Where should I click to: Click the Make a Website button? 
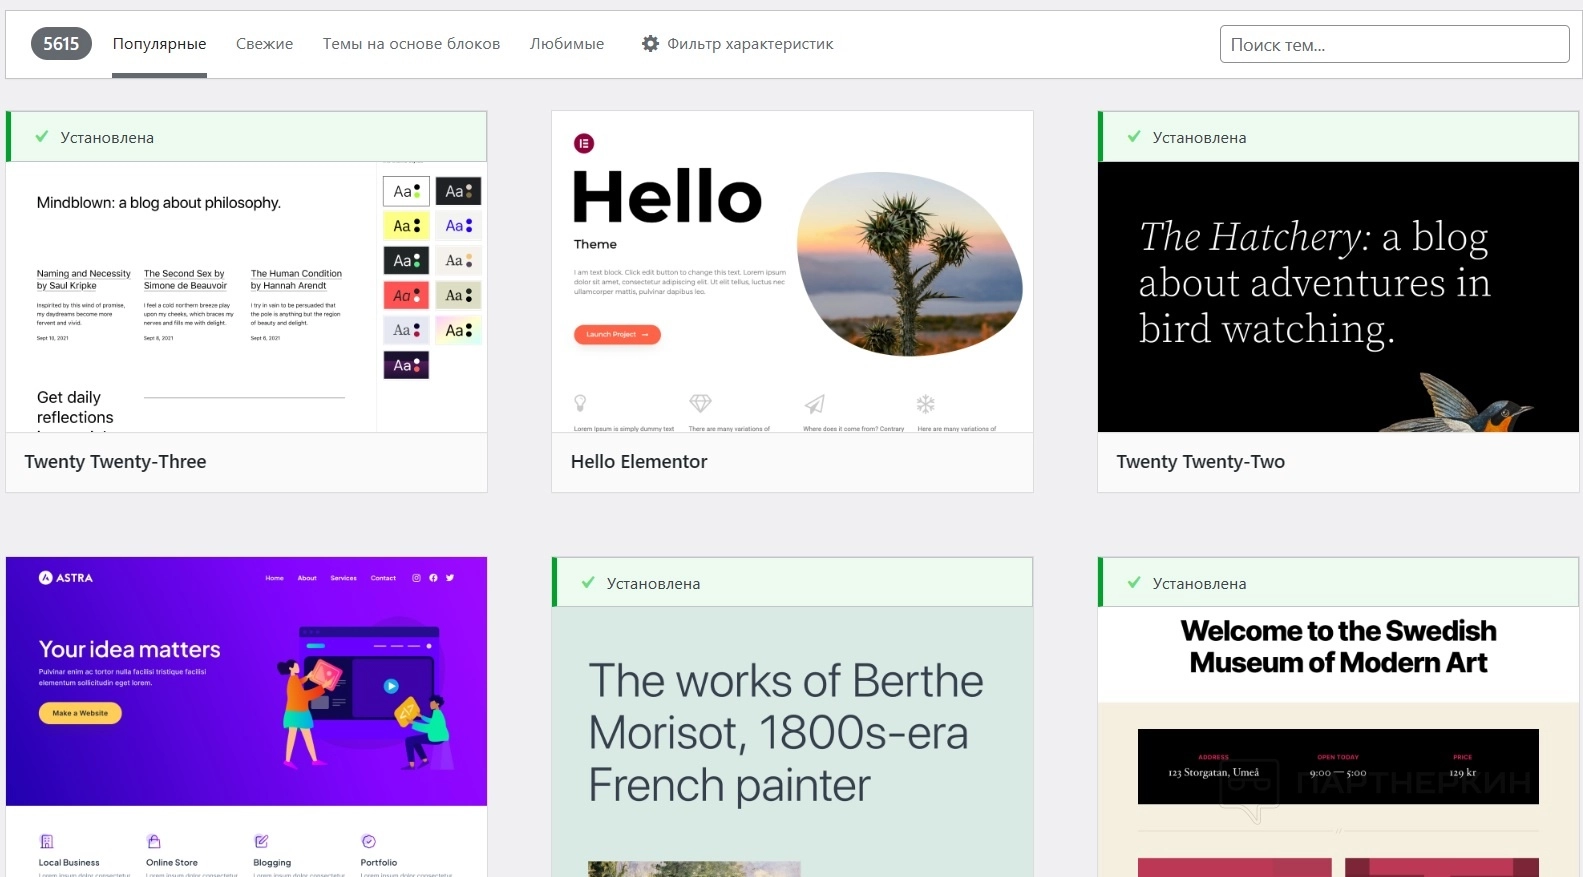[x=80, y=713]
